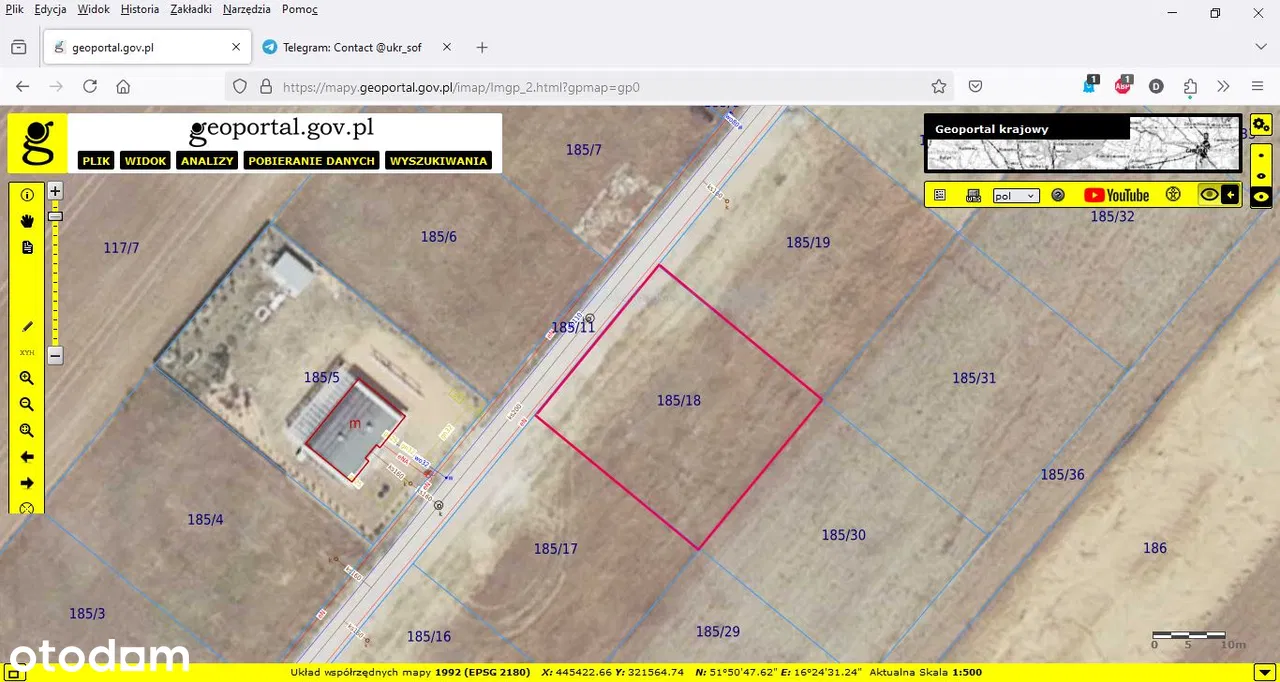Activate the hand pan tool
Viewport: 1280px width, 682px height.
[x=27, y=221]
